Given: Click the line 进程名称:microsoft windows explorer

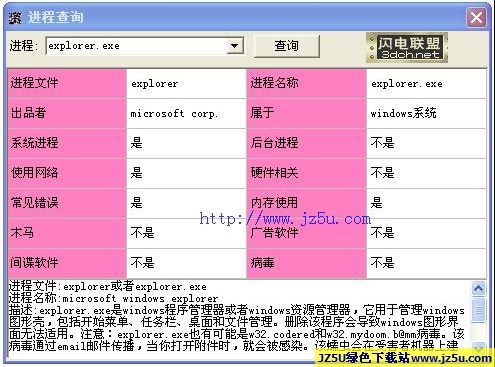Looking at the screenshot, I should (113, 298).
